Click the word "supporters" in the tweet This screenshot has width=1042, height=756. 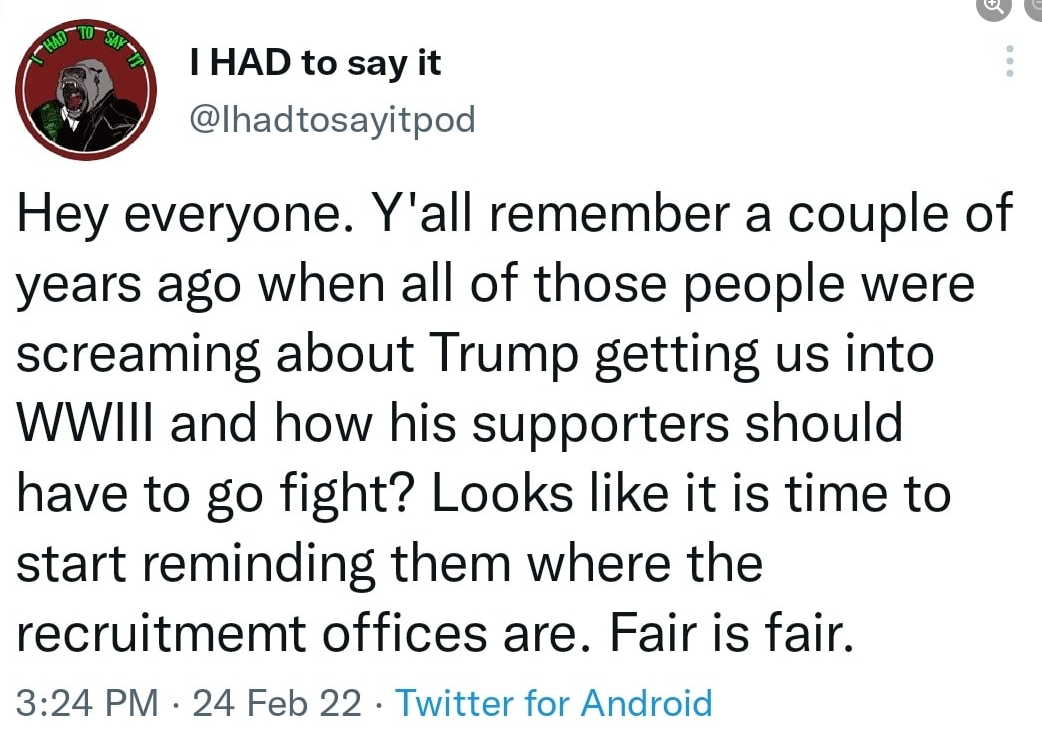(x=600, y=426)
